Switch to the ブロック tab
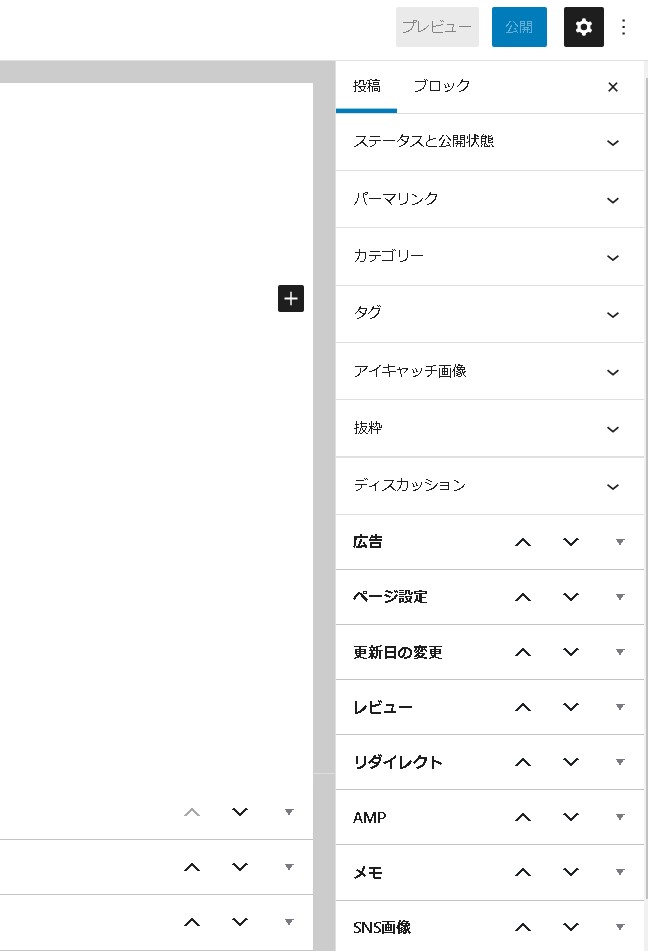Image resolution: width=648 pixels, height=951 pixels. [441, 86]
